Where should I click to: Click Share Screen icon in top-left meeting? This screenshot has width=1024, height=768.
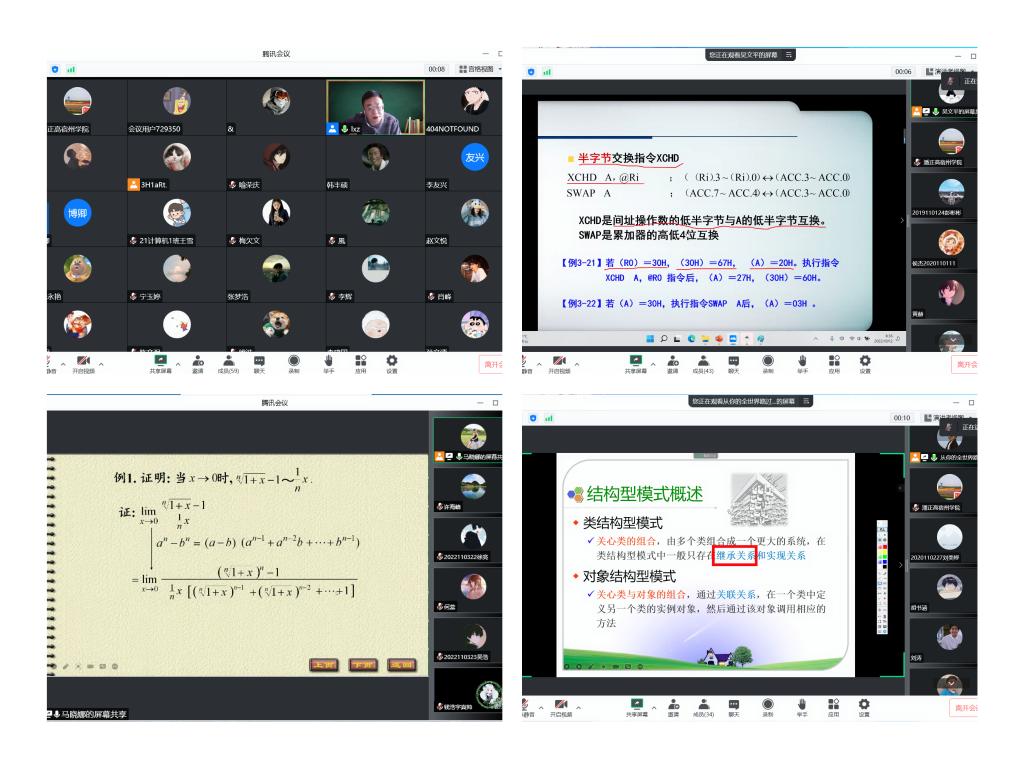tap(160, 360)
